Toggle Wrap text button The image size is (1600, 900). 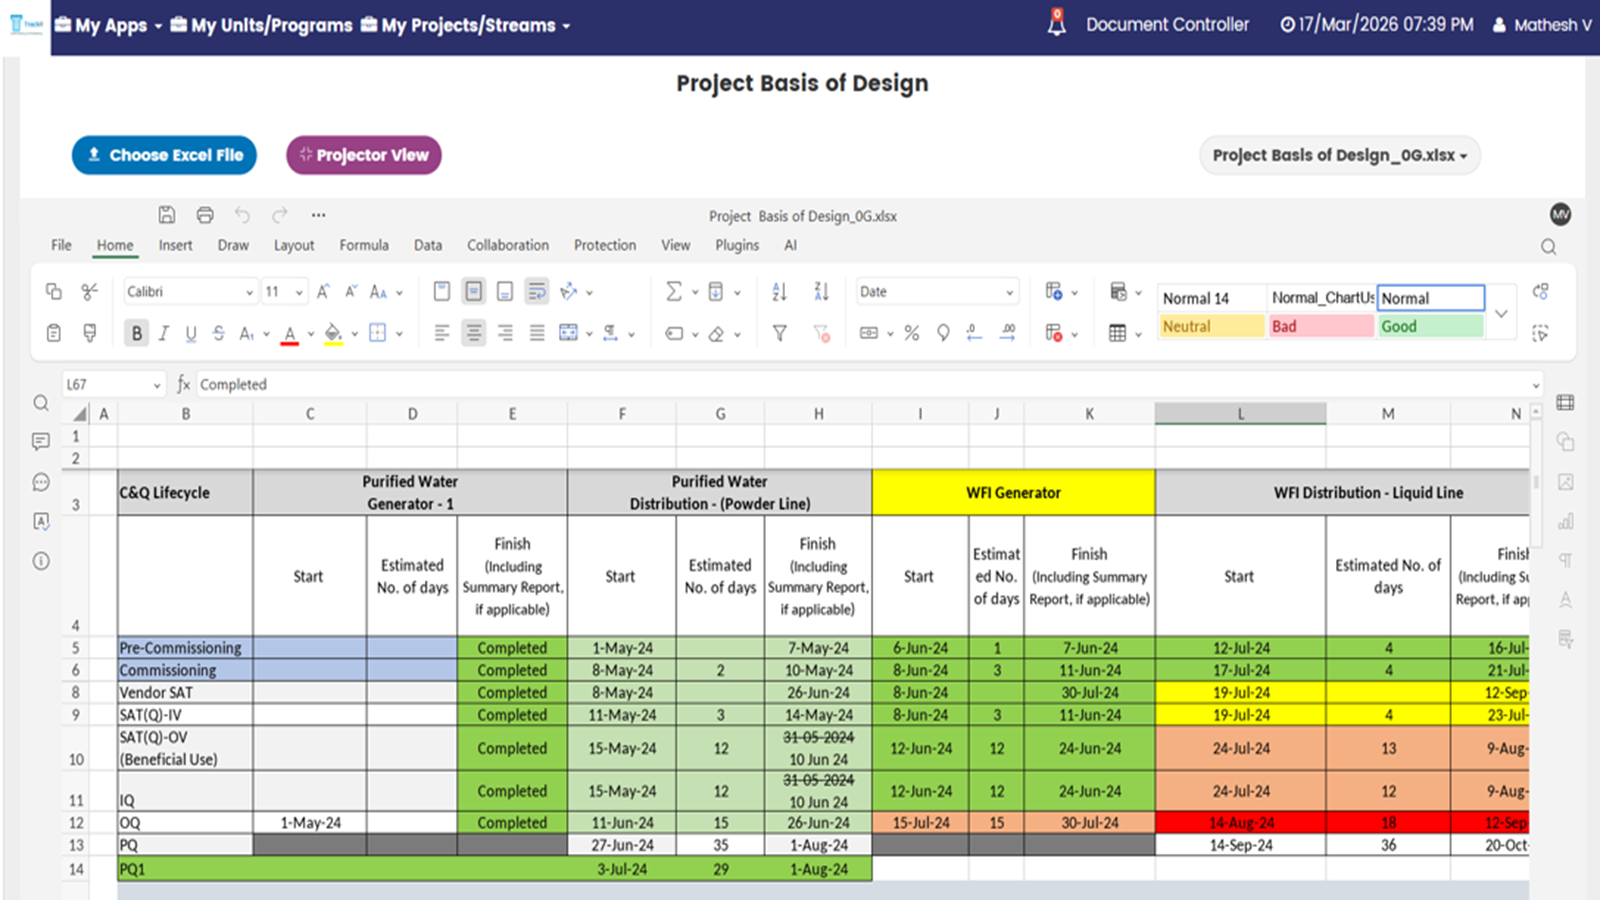[537, 292]
